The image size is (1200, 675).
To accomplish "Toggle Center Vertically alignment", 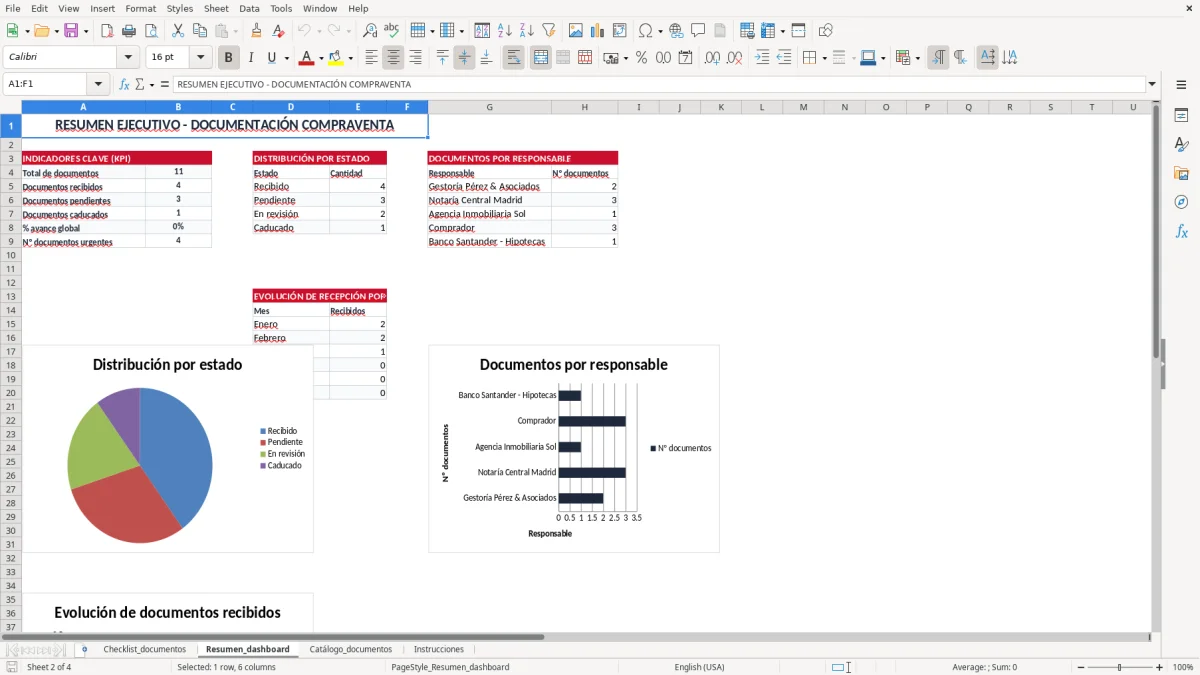I will [464, 58].
